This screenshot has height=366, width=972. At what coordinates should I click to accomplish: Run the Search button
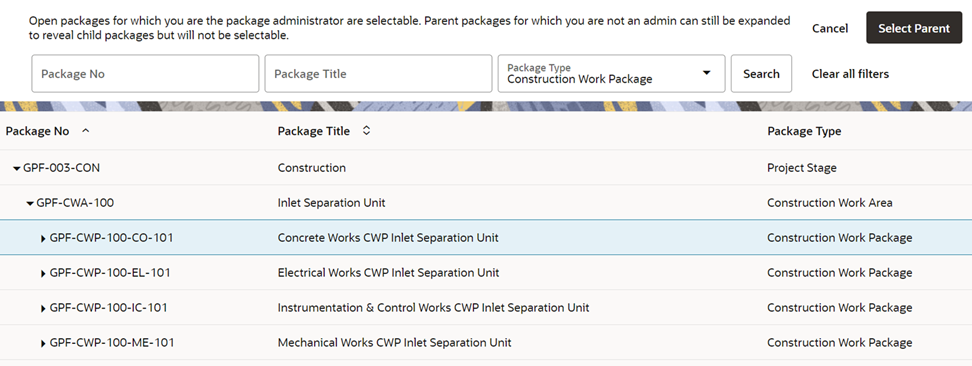(761, 74)
